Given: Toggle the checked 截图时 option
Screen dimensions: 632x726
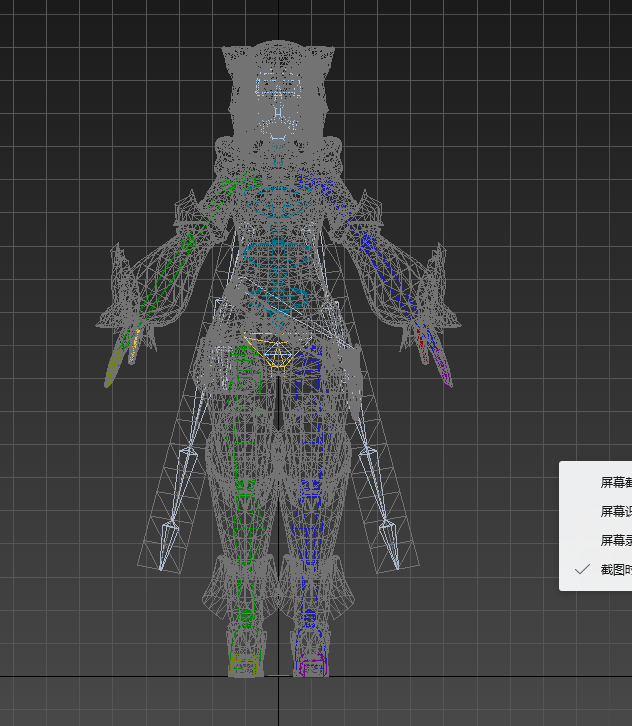Looking at the screenshot, I should coord(615,569).
